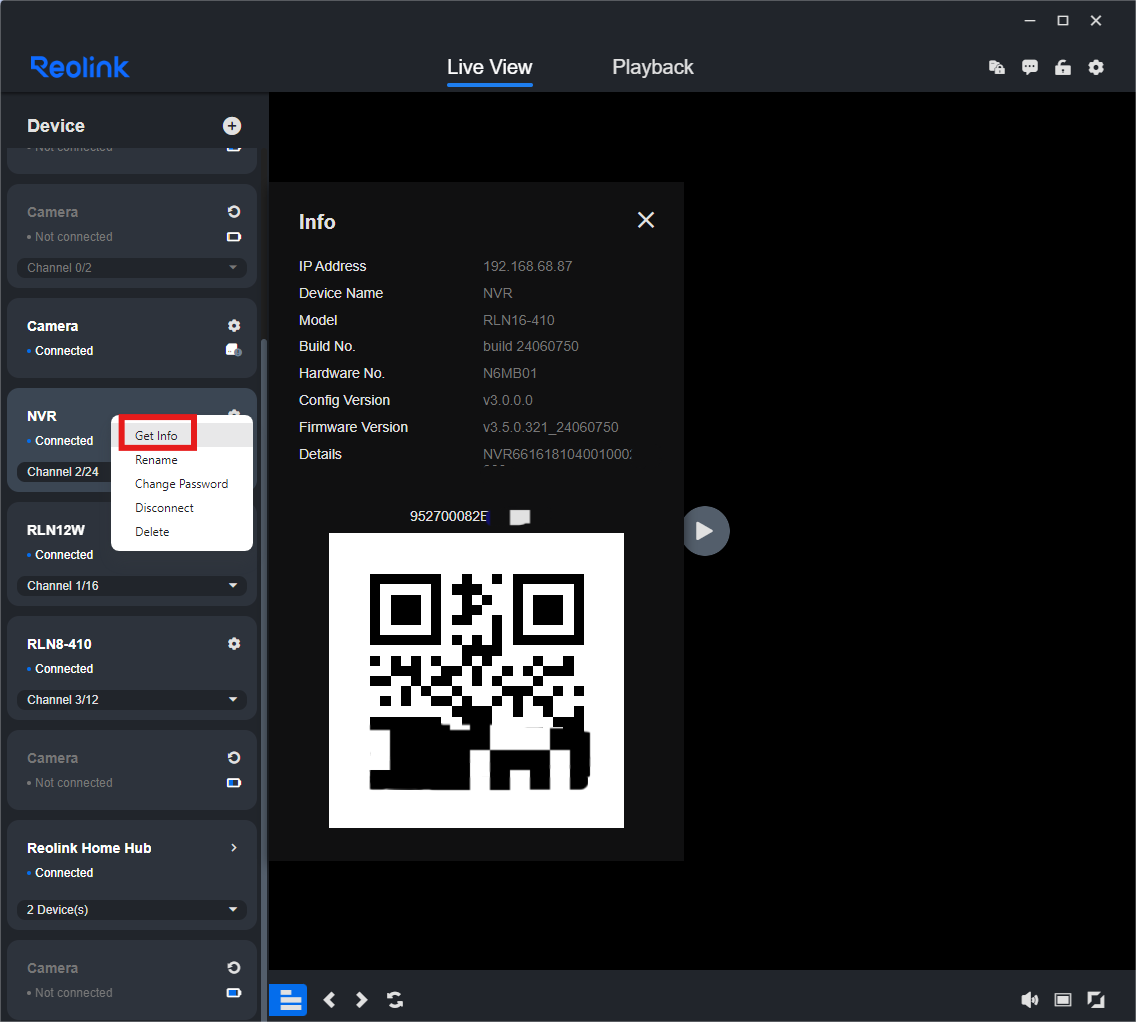Click the hardware number N6MB01
This screenshot has width=1136, height=1022.
tap(510, 374)
